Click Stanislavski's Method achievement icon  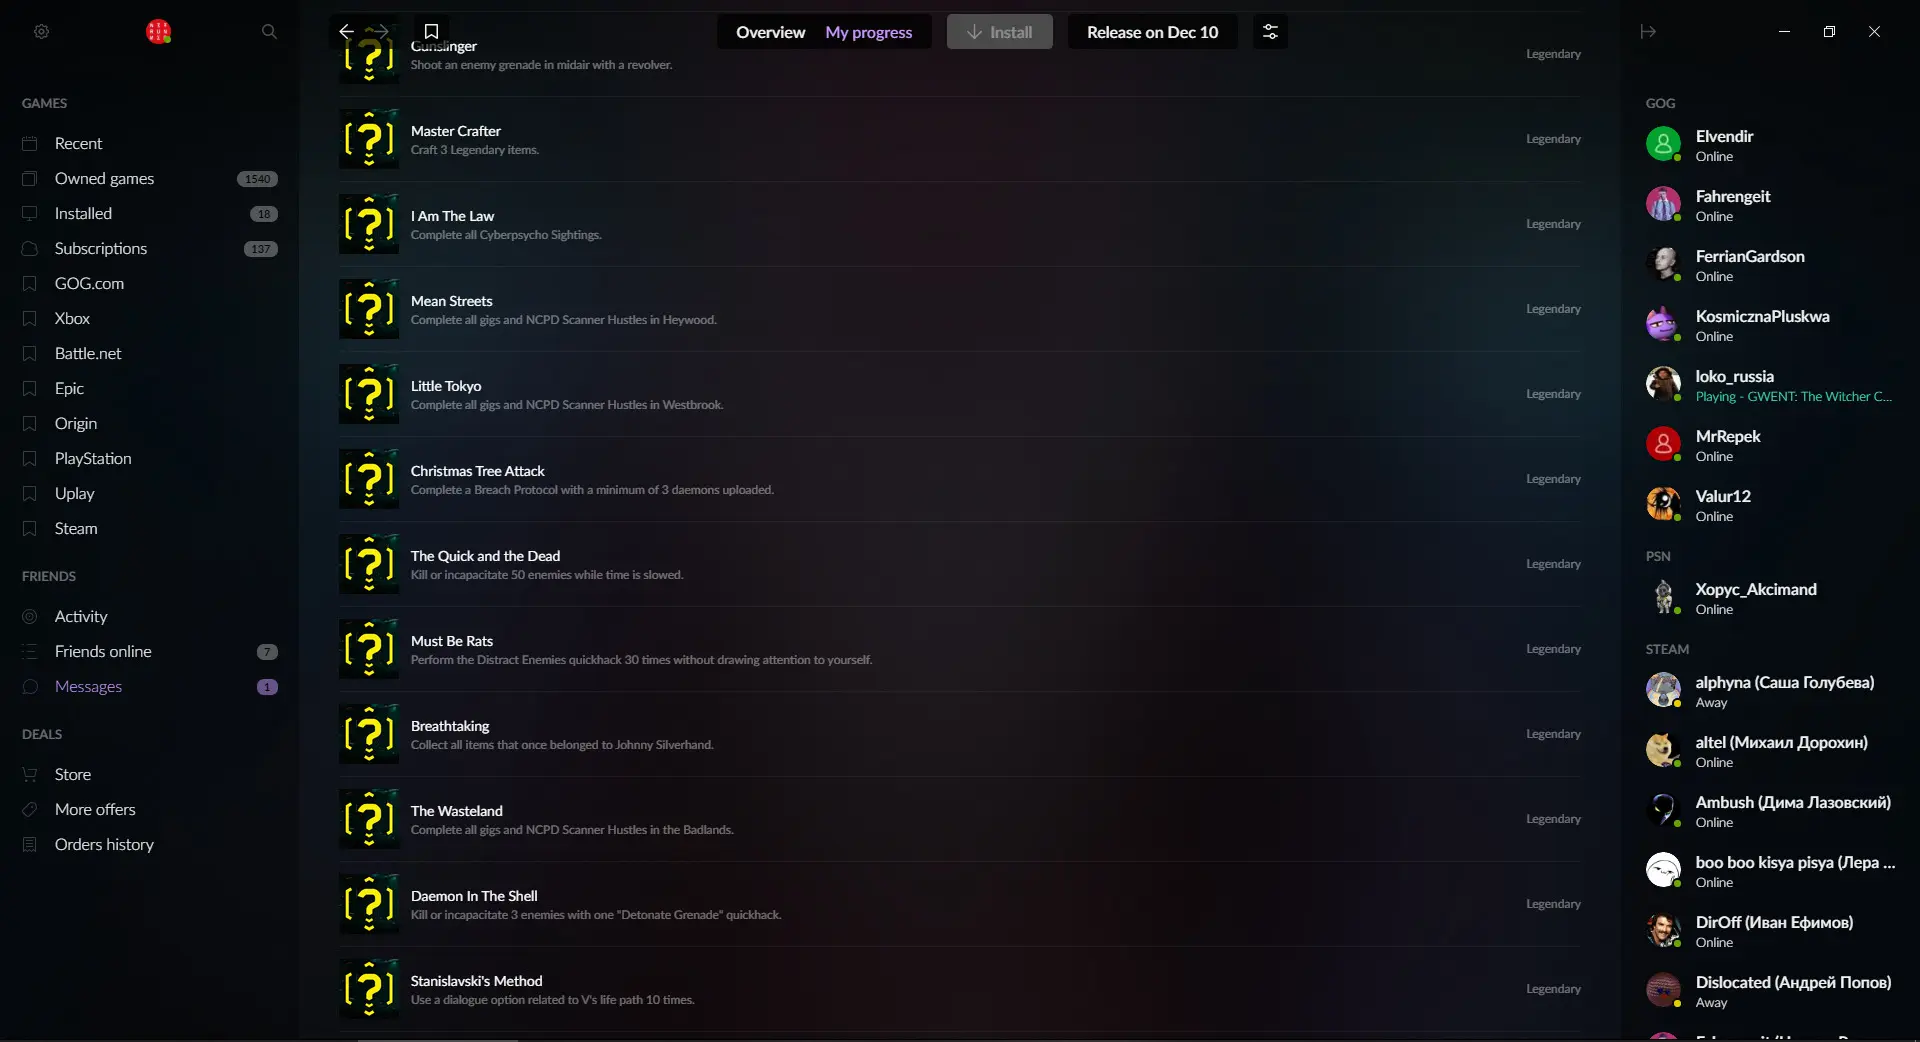point(369,989)
